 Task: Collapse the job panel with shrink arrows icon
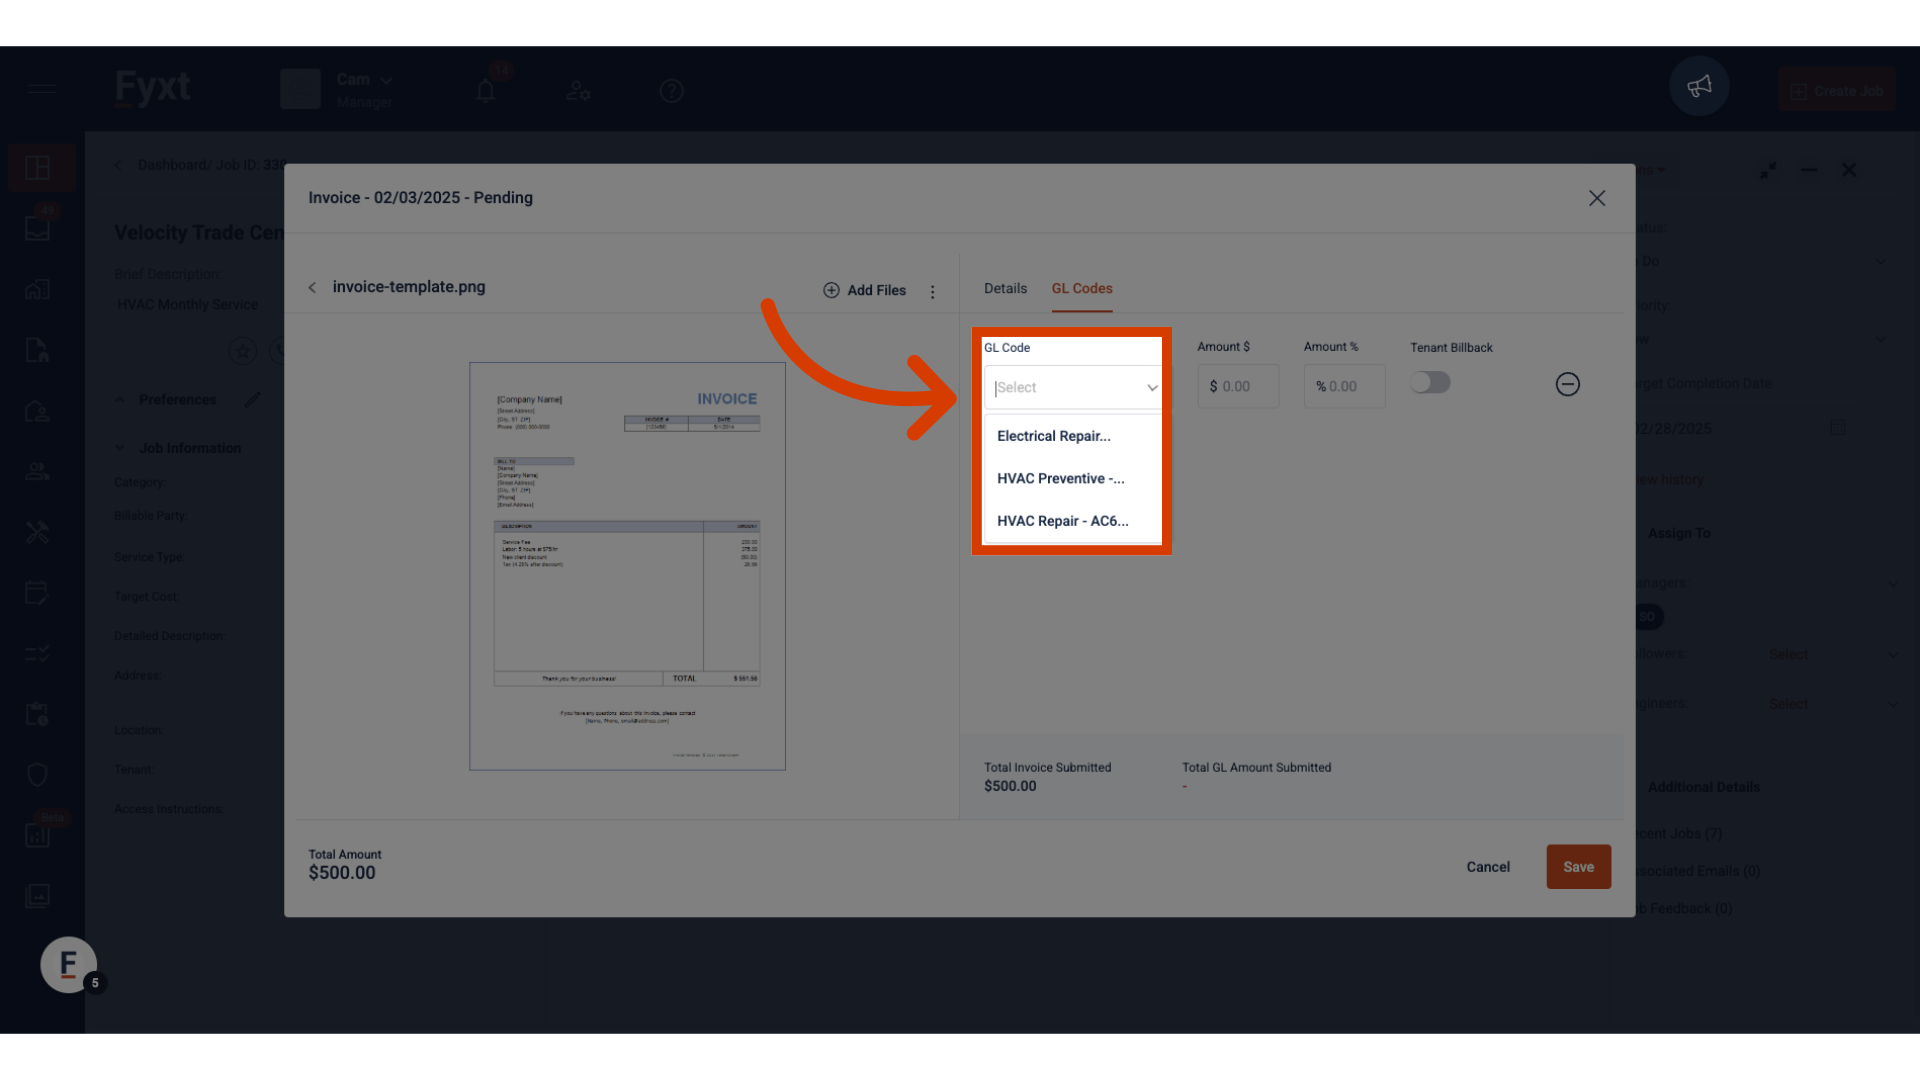pos(1768,171)
